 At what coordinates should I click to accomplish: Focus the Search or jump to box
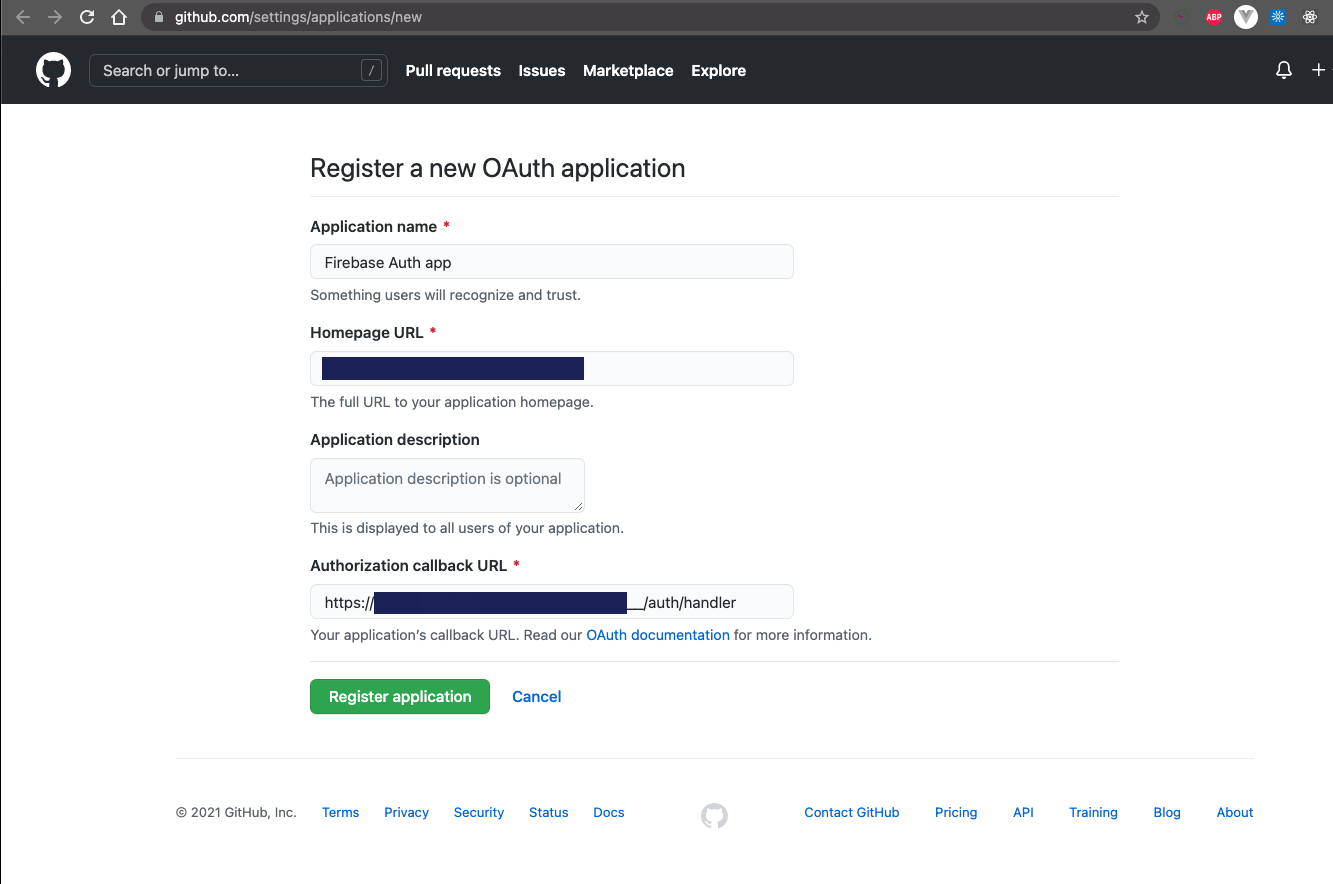click(230, 71)
